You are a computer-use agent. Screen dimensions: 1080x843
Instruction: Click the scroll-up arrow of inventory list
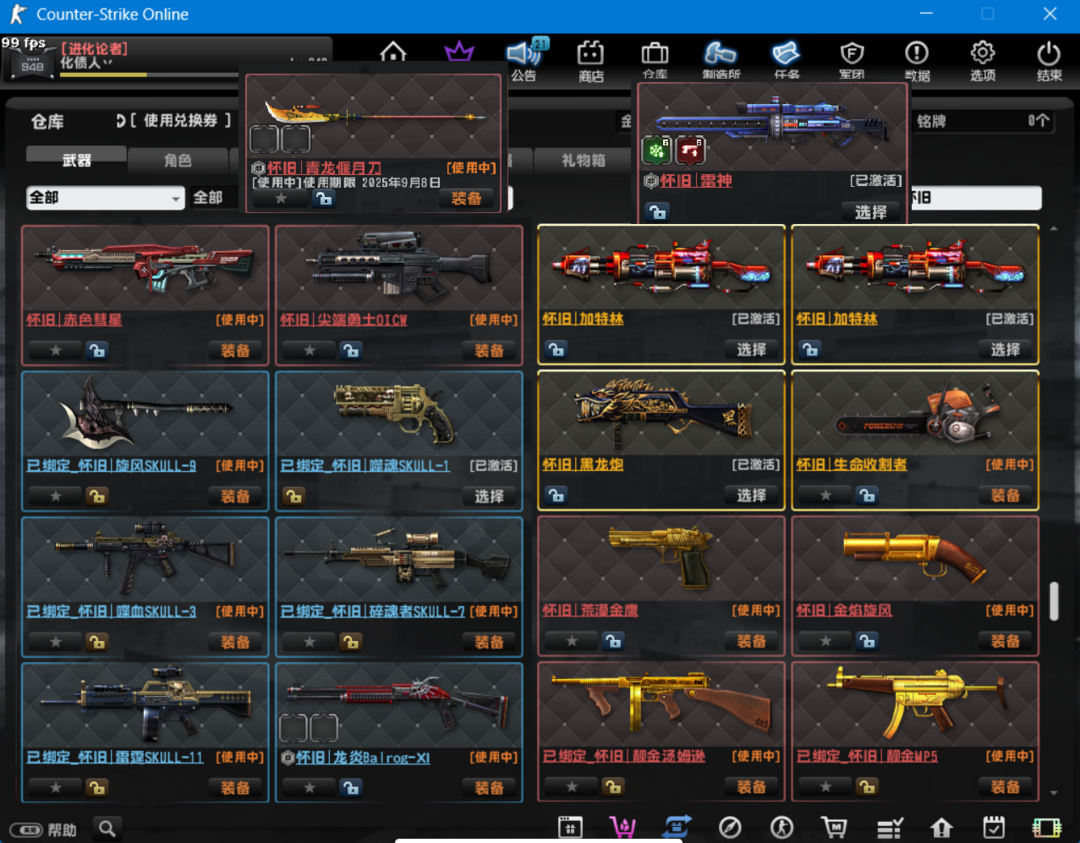(x=1054, y=229)
